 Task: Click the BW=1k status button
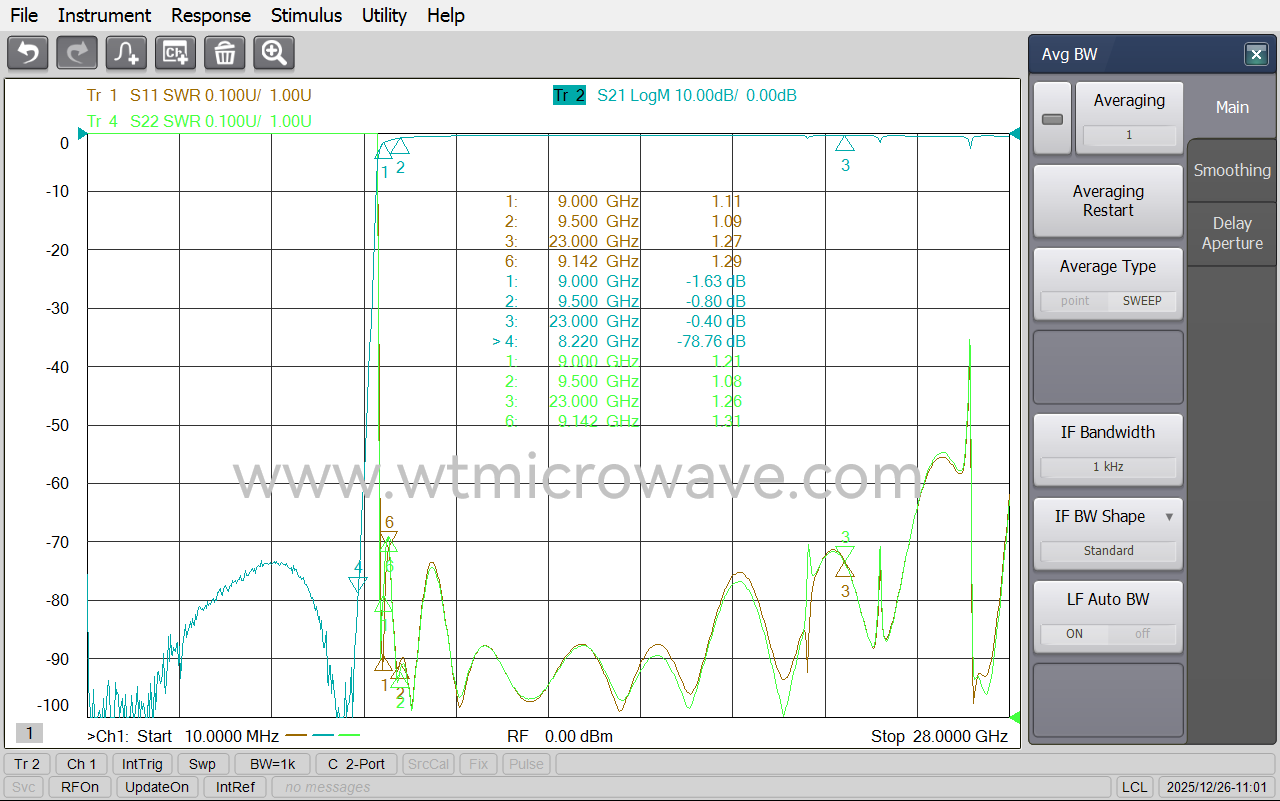coord(273,764)
